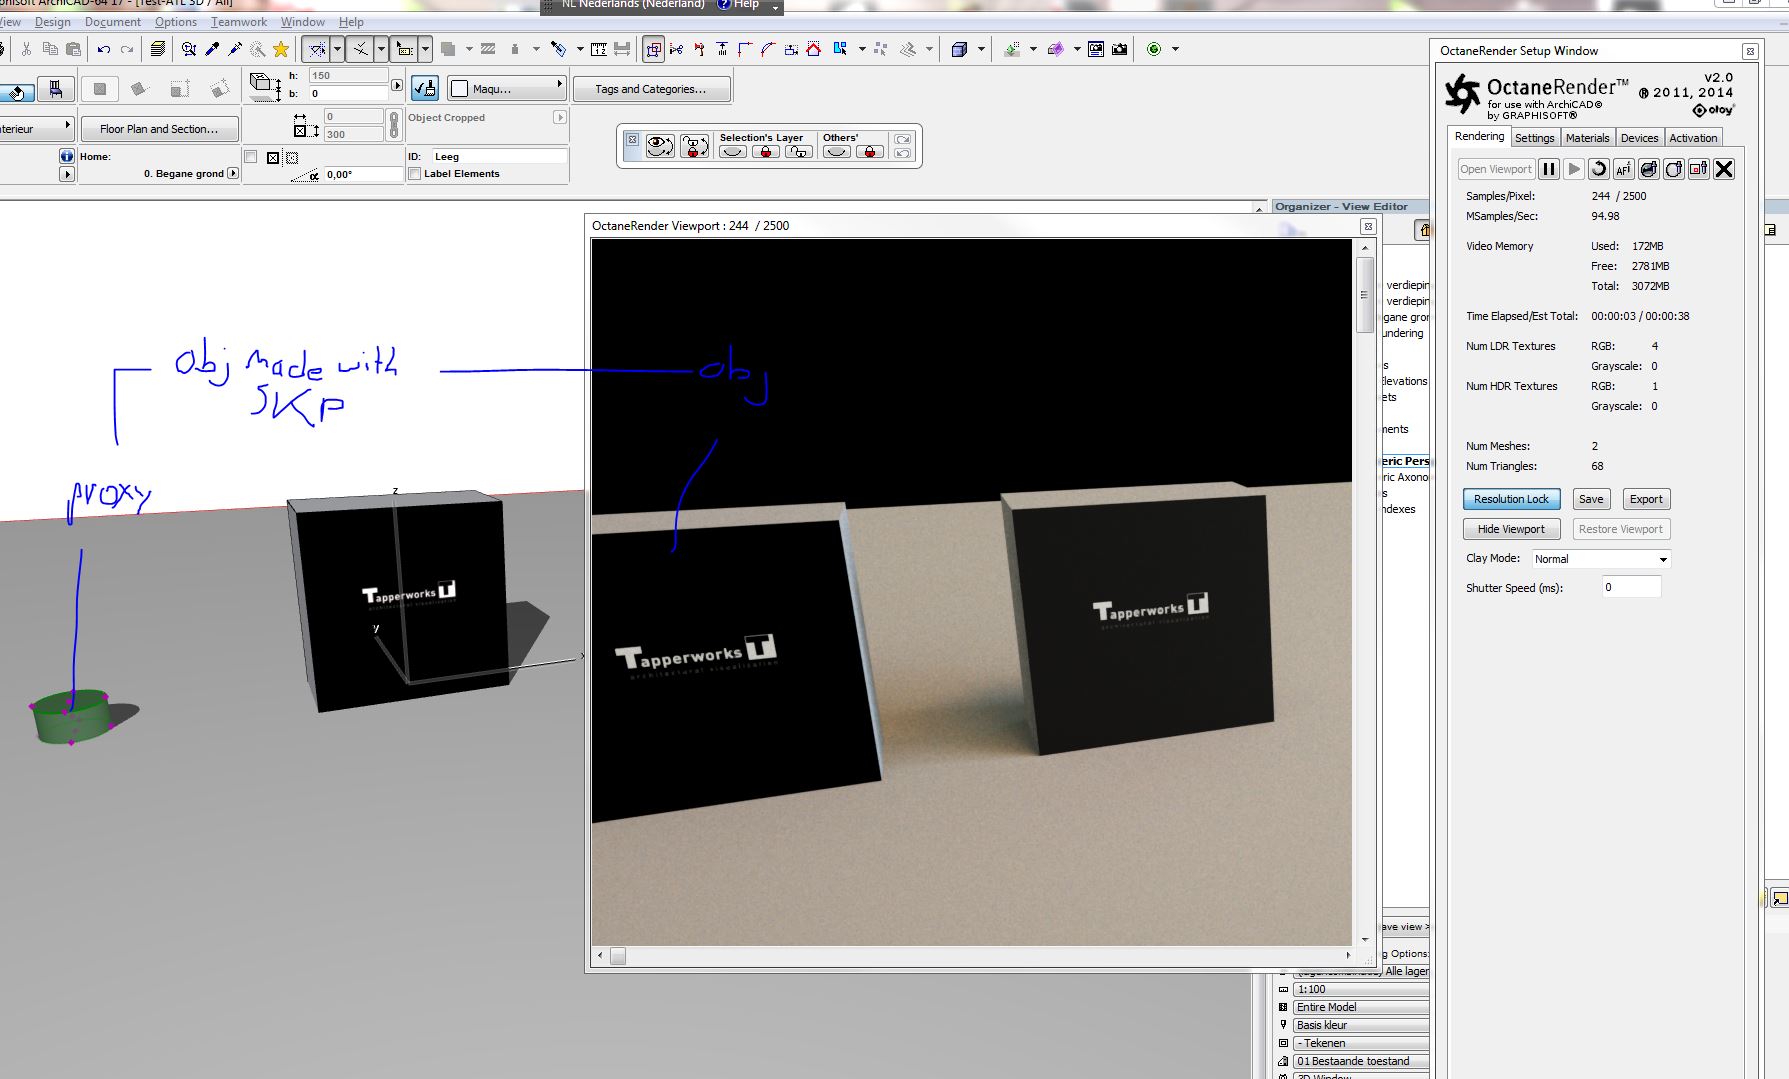
Task: Restart render with circular arrow icon
Action: pyautogui.click(x=1598, y=169)
